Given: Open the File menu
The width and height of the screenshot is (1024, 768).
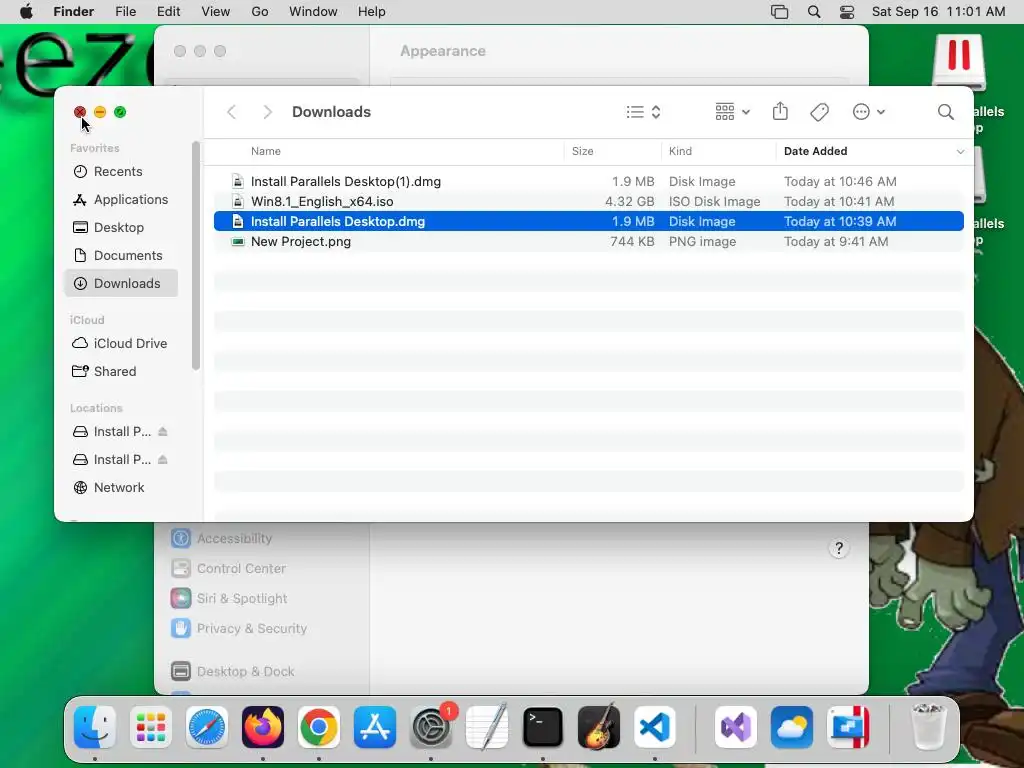Looking at the screenshot, I should point(125,12).
